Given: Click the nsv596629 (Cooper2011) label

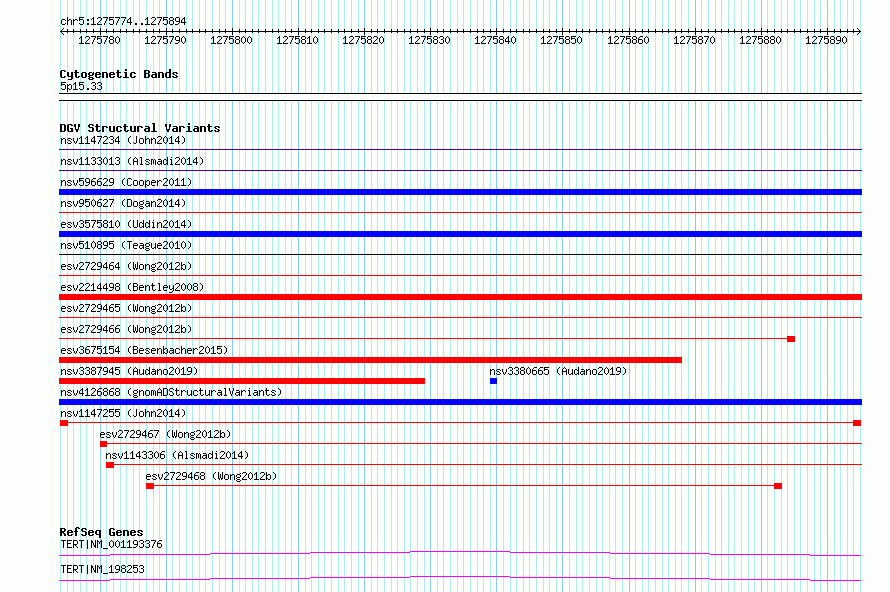Looking at the screenshot, I should [x=126, y=182].
